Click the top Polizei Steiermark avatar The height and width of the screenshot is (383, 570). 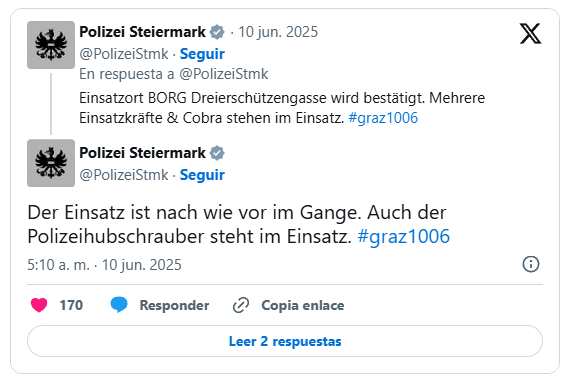51,45
